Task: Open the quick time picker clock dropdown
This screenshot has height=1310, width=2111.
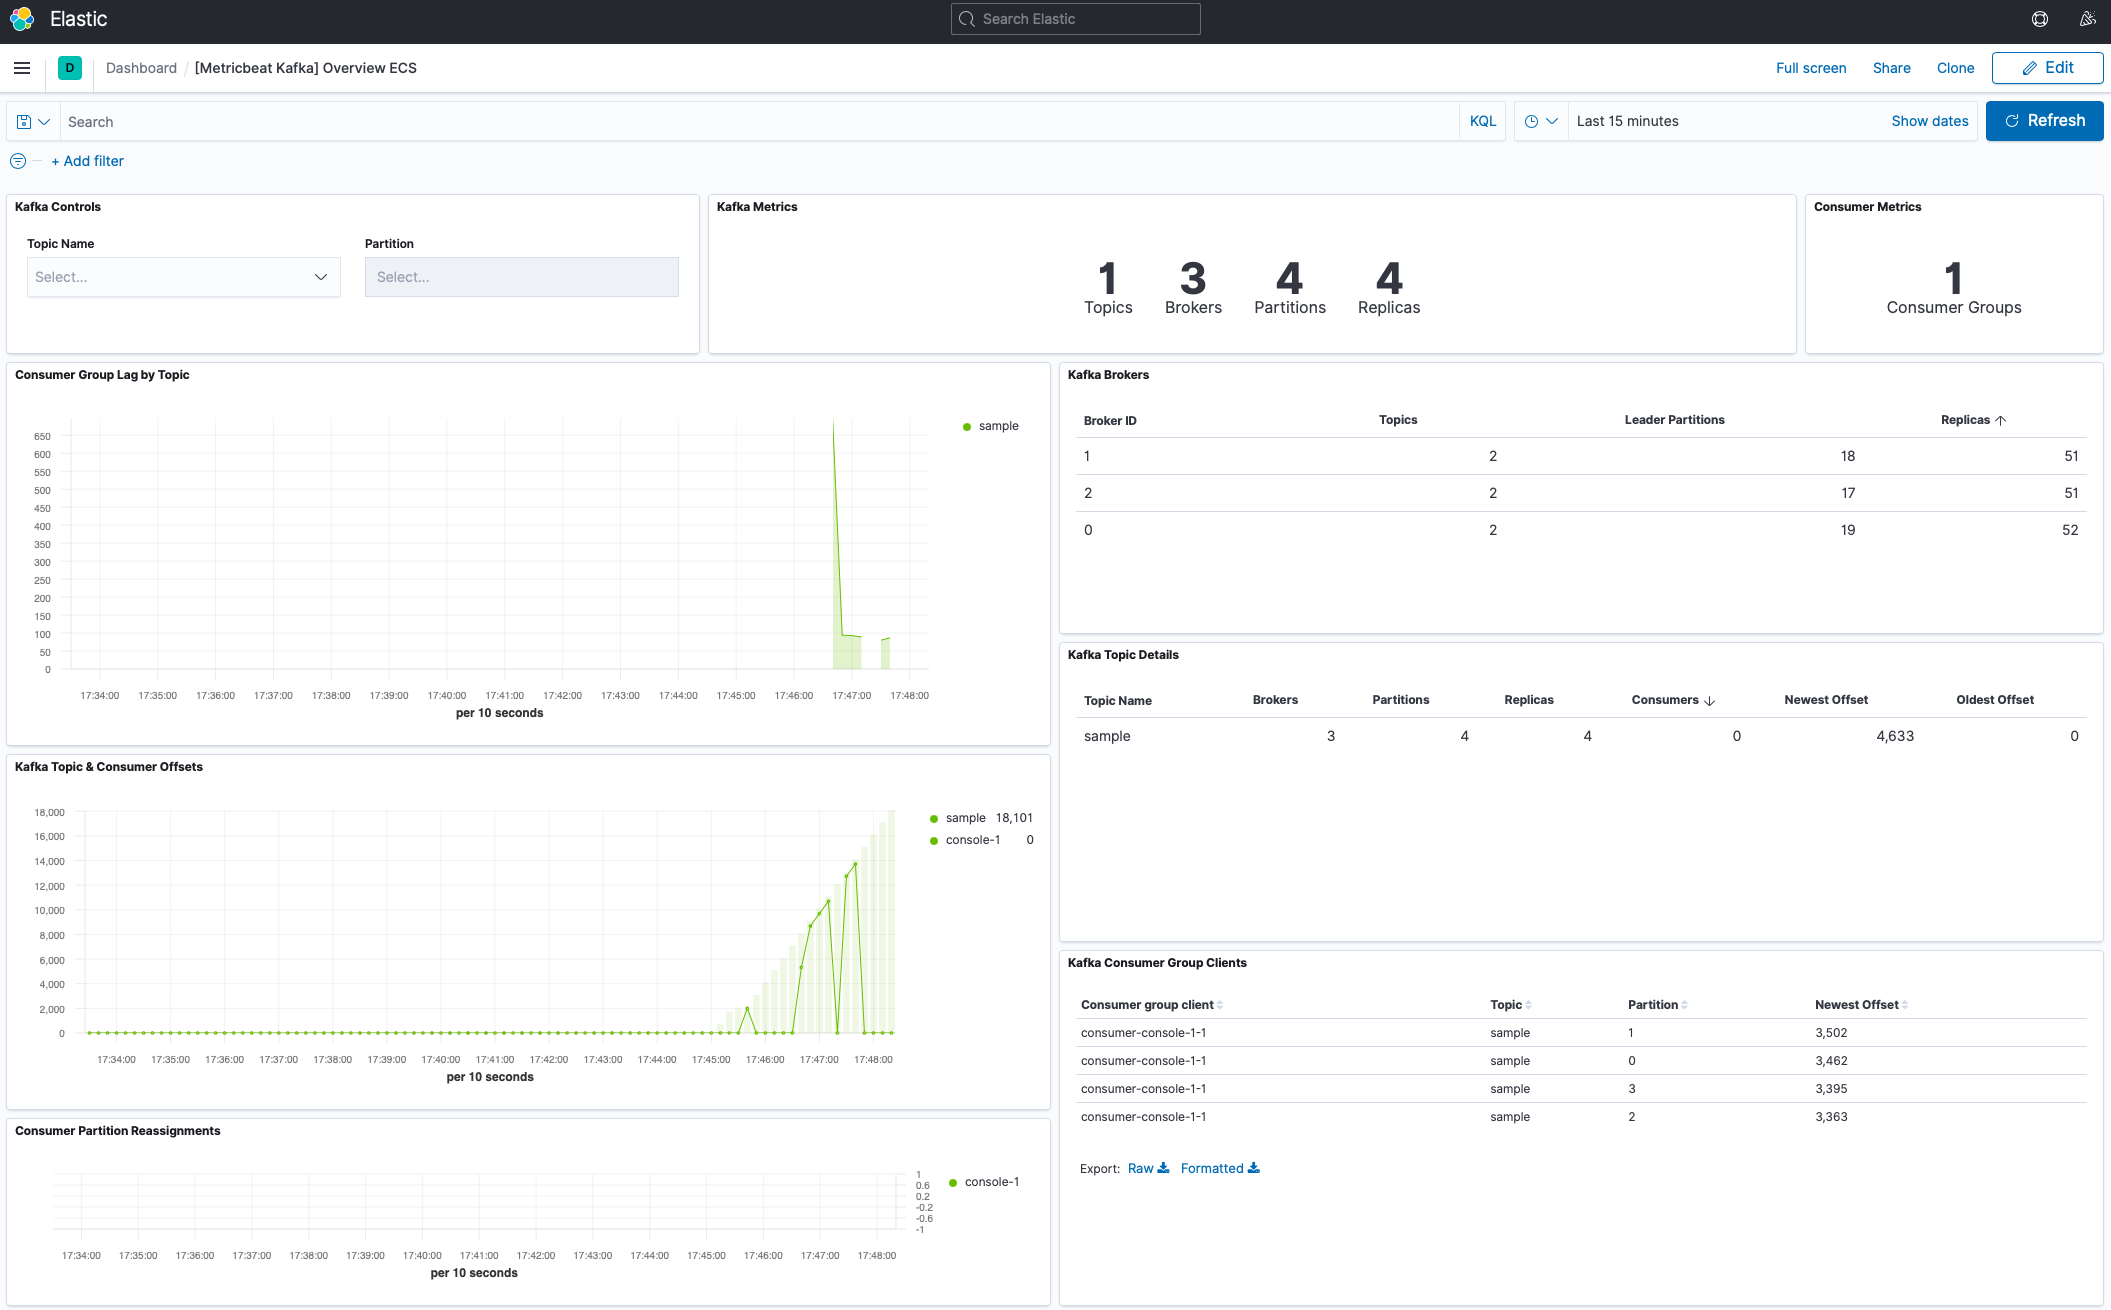Action: coord(1540,121)
